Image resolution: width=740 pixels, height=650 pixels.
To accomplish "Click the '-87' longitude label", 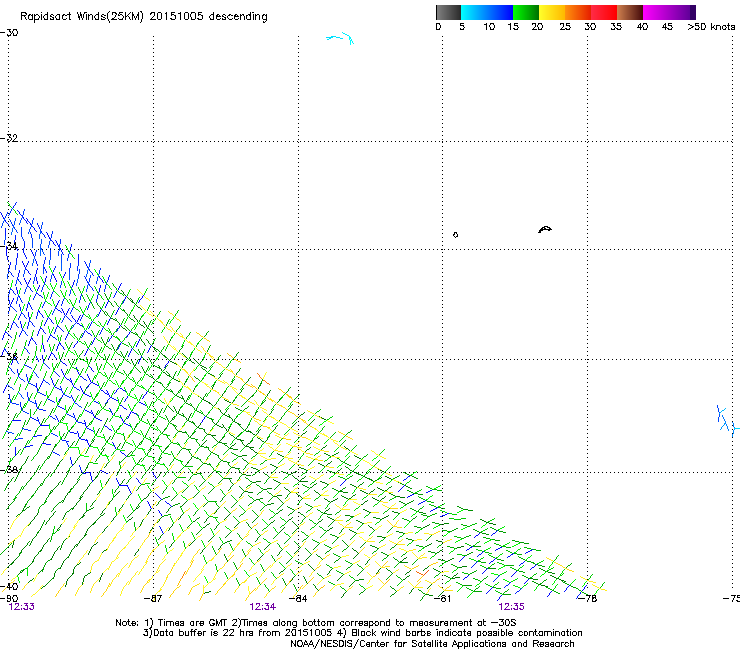I will coord(153,599).
